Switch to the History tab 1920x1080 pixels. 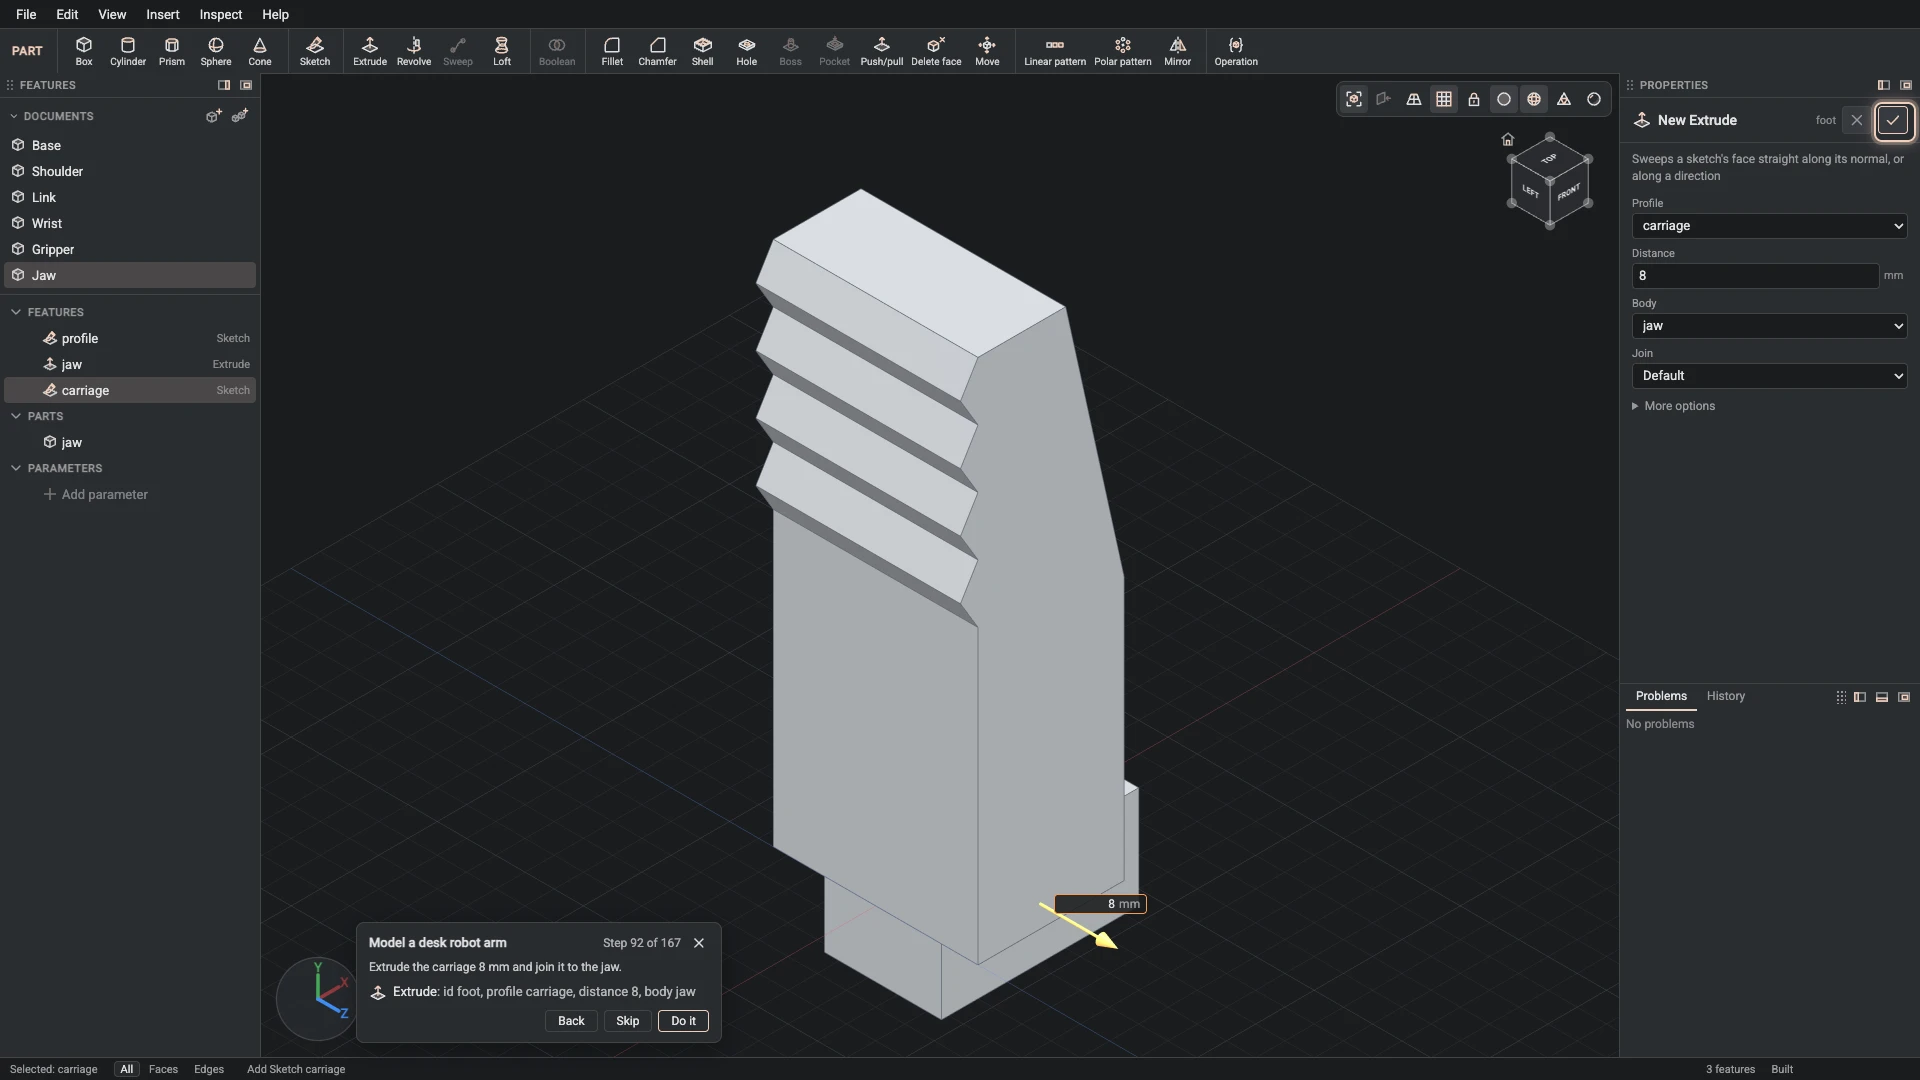click(x=1725, y=696)
